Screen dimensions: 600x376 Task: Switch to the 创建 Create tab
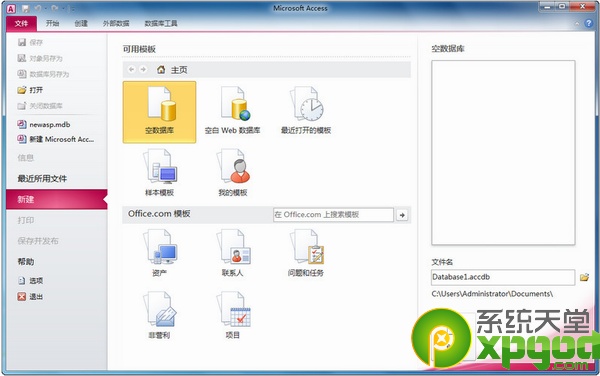click(x=81, y=23)
